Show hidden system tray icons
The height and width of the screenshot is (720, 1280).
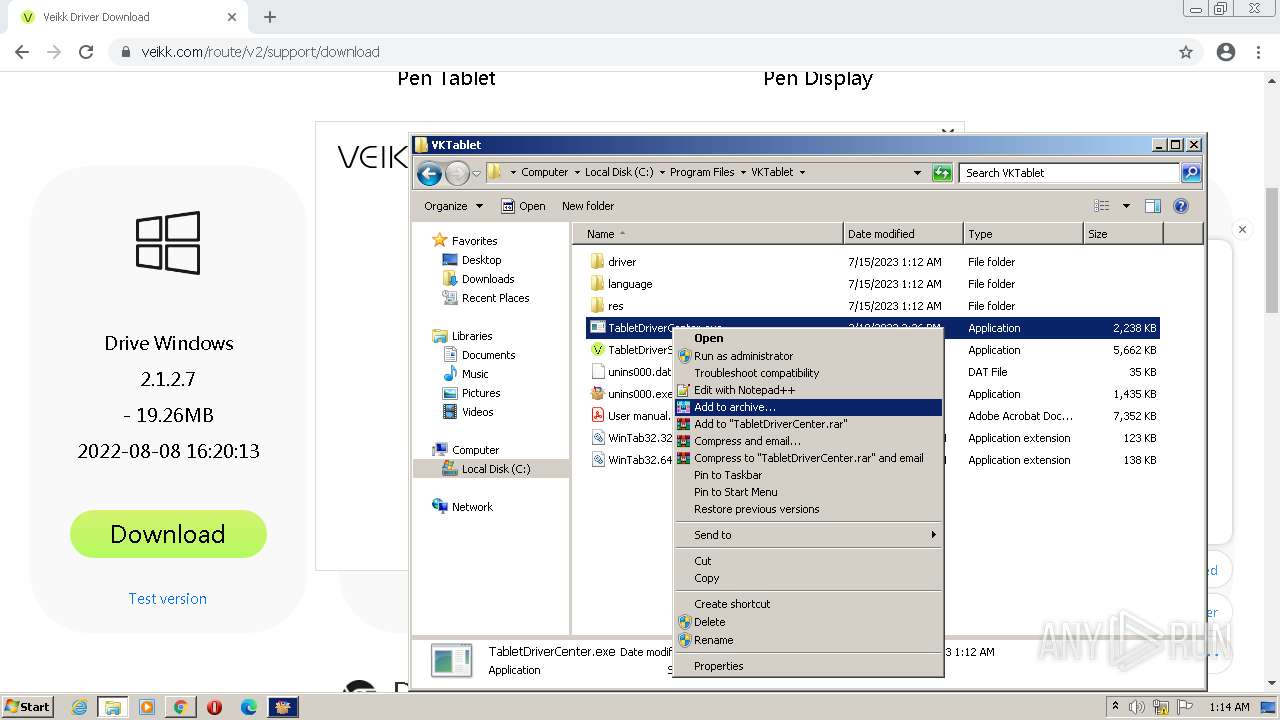tap(1115, 707)
